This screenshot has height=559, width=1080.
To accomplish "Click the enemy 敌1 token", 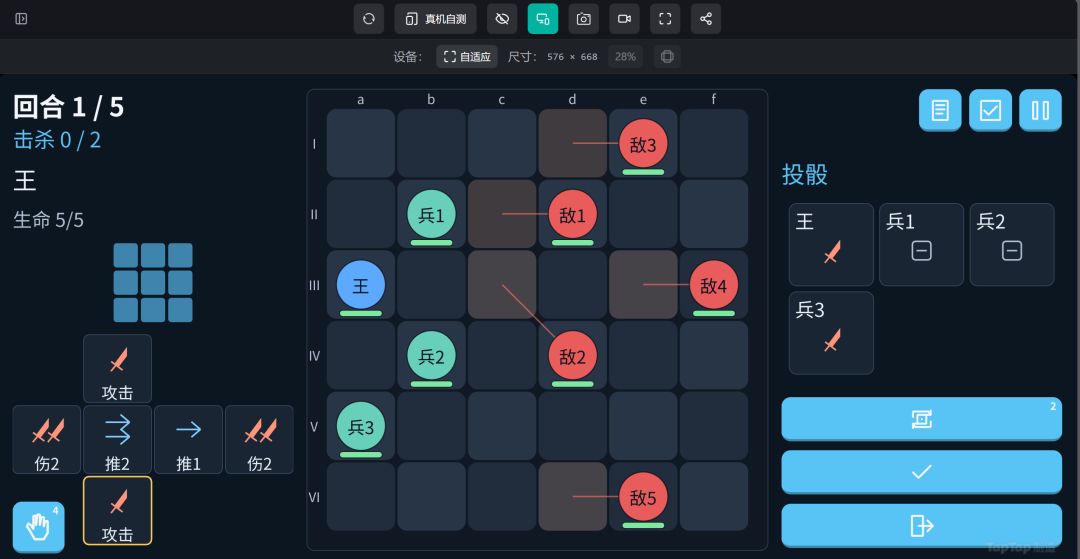I will [572, 214].
